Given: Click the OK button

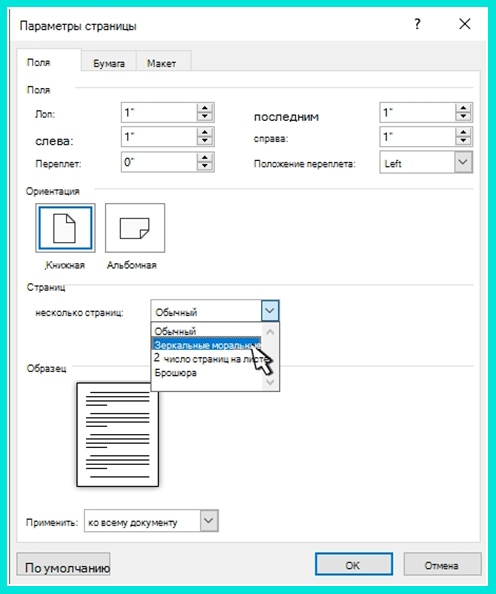Looking at the screenshot, I should pyautogui.click(x=354, y=564).
